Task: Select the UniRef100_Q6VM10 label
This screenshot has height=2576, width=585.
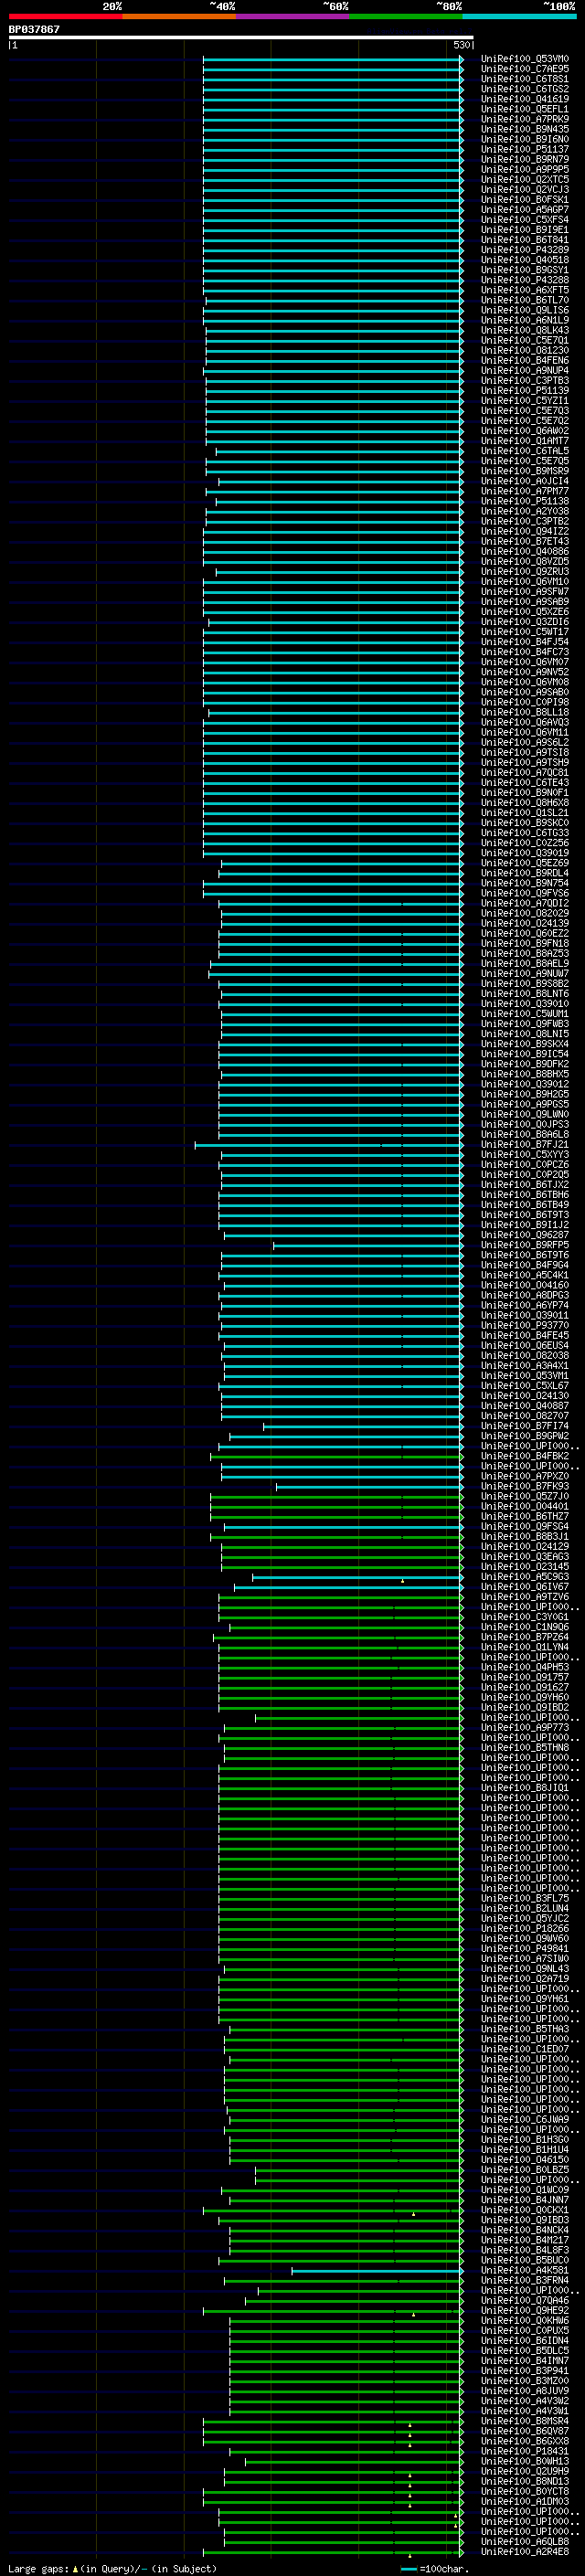Action: point(524,582)
